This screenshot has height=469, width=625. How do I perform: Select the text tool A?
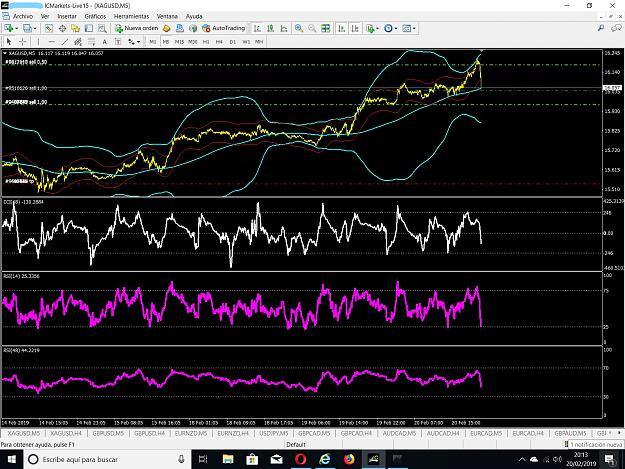[x=104, y=41]
